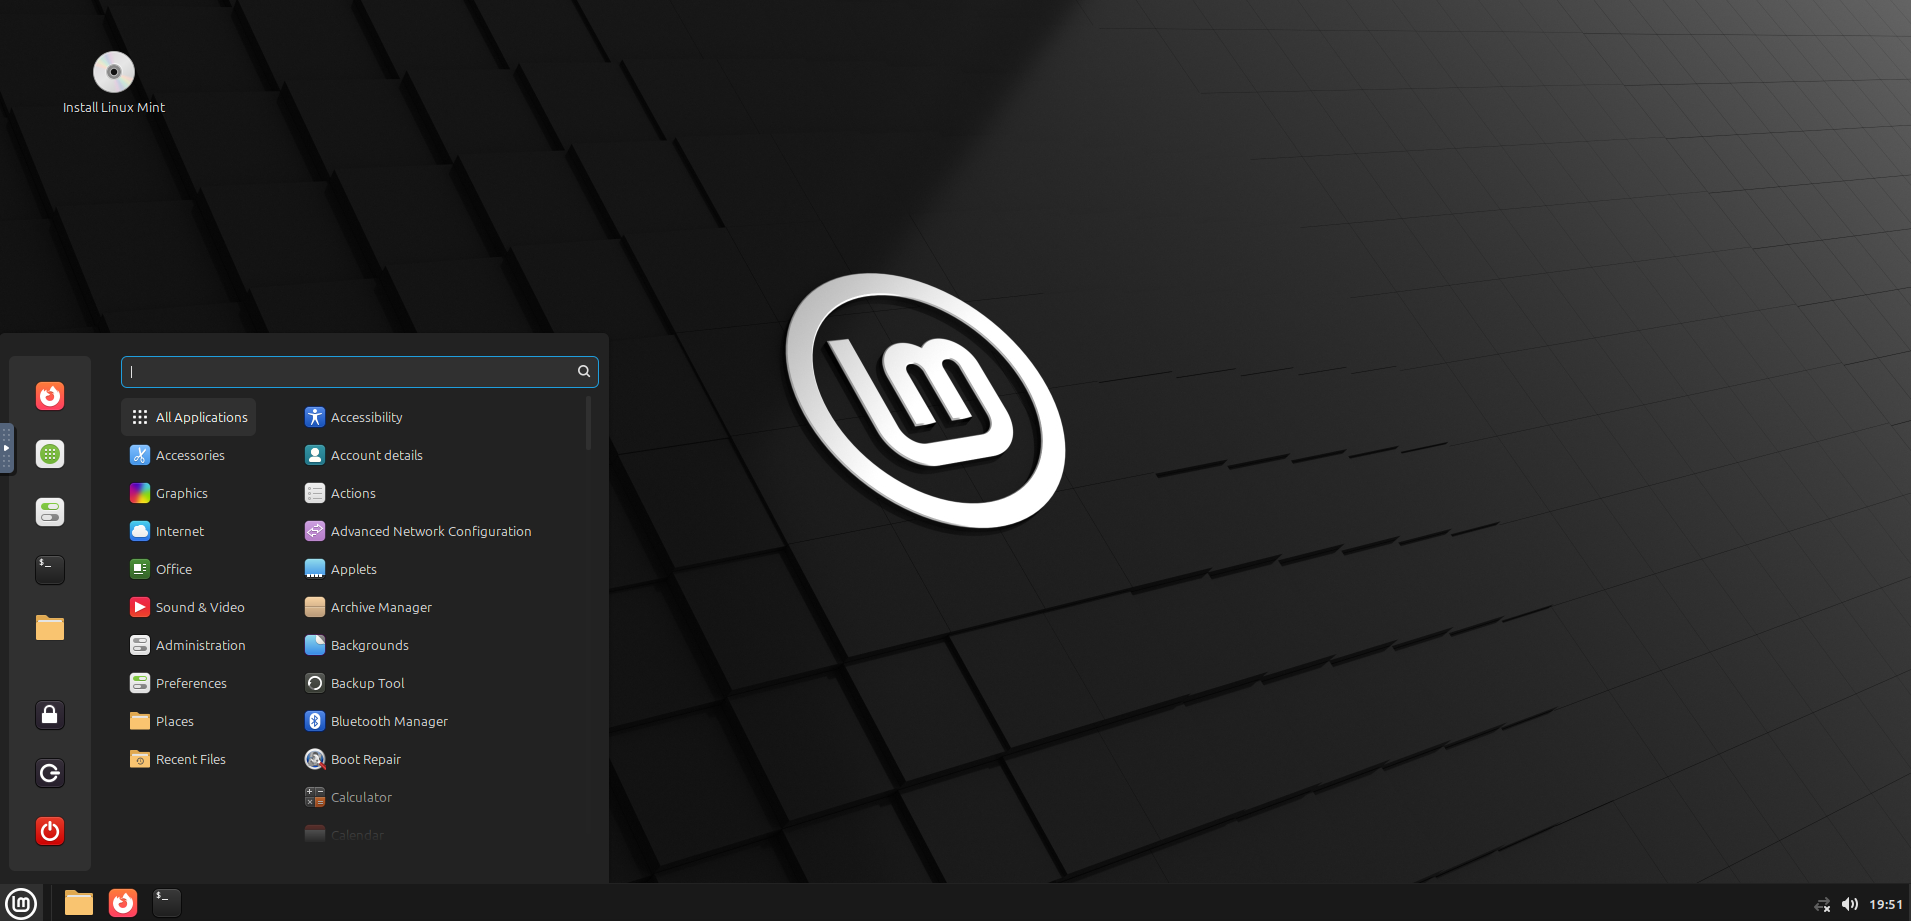
Task: Open Firefox from the menu favorites sidebar
Action: coord(50,396)
